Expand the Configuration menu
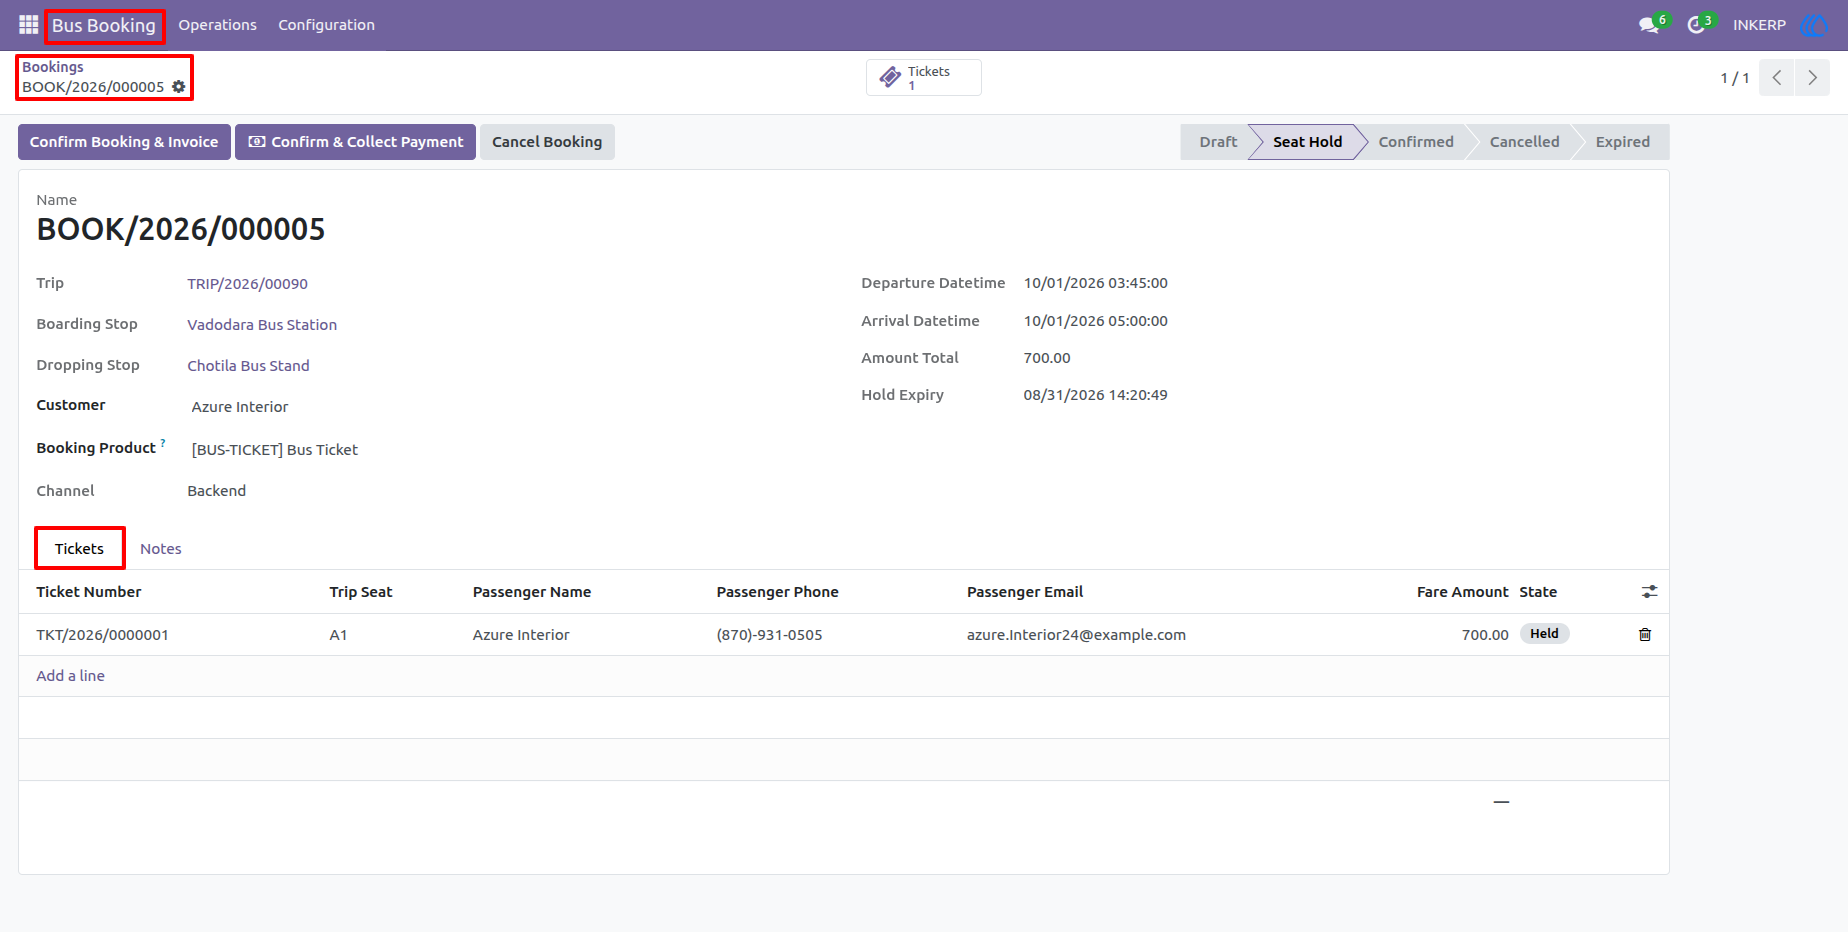The image size is (1848, 932). tap(326, 25)
